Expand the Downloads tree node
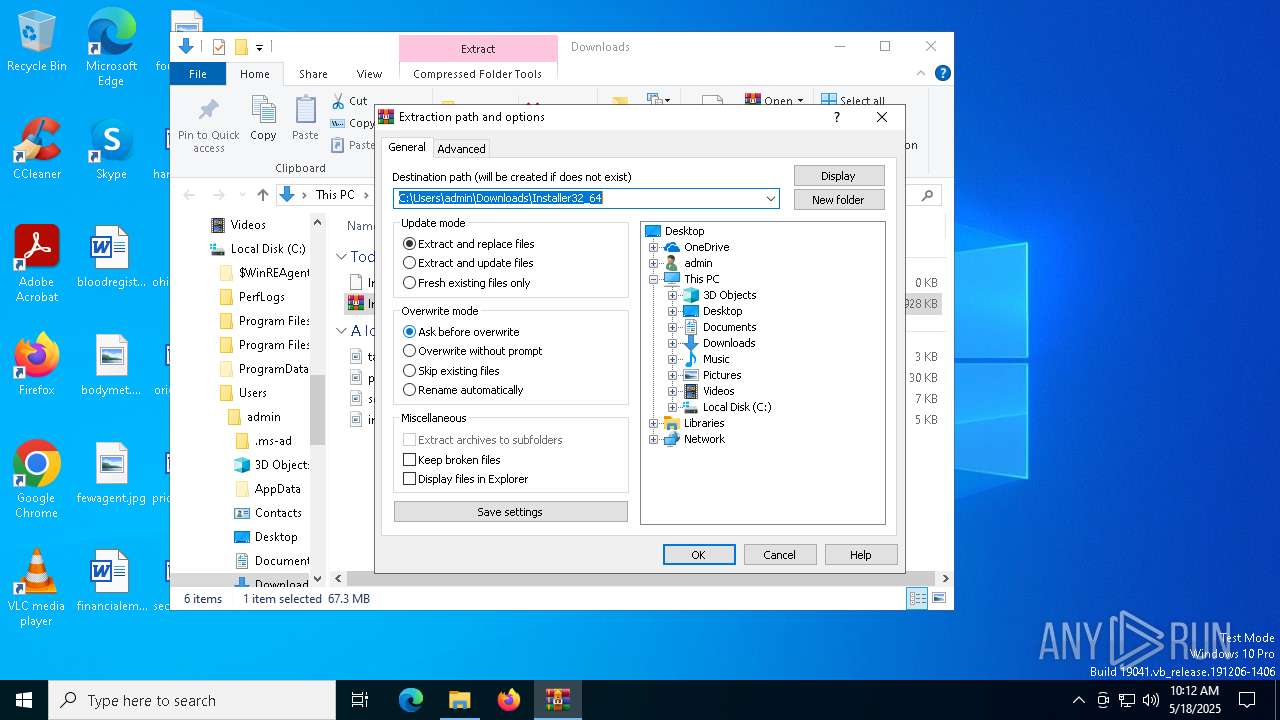Image resolution: width=1280 pixels, height=720 pixels. pyautogui.click(x=673, y=343)
